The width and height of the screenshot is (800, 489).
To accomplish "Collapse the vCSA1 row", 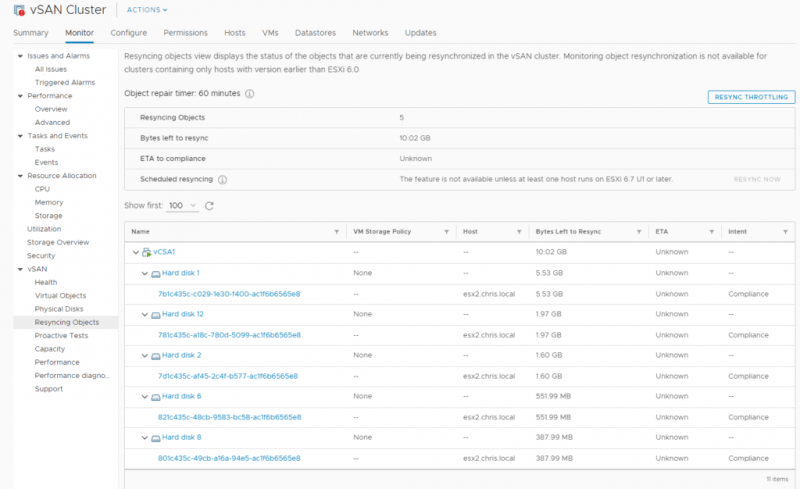I will click(136, 252).
